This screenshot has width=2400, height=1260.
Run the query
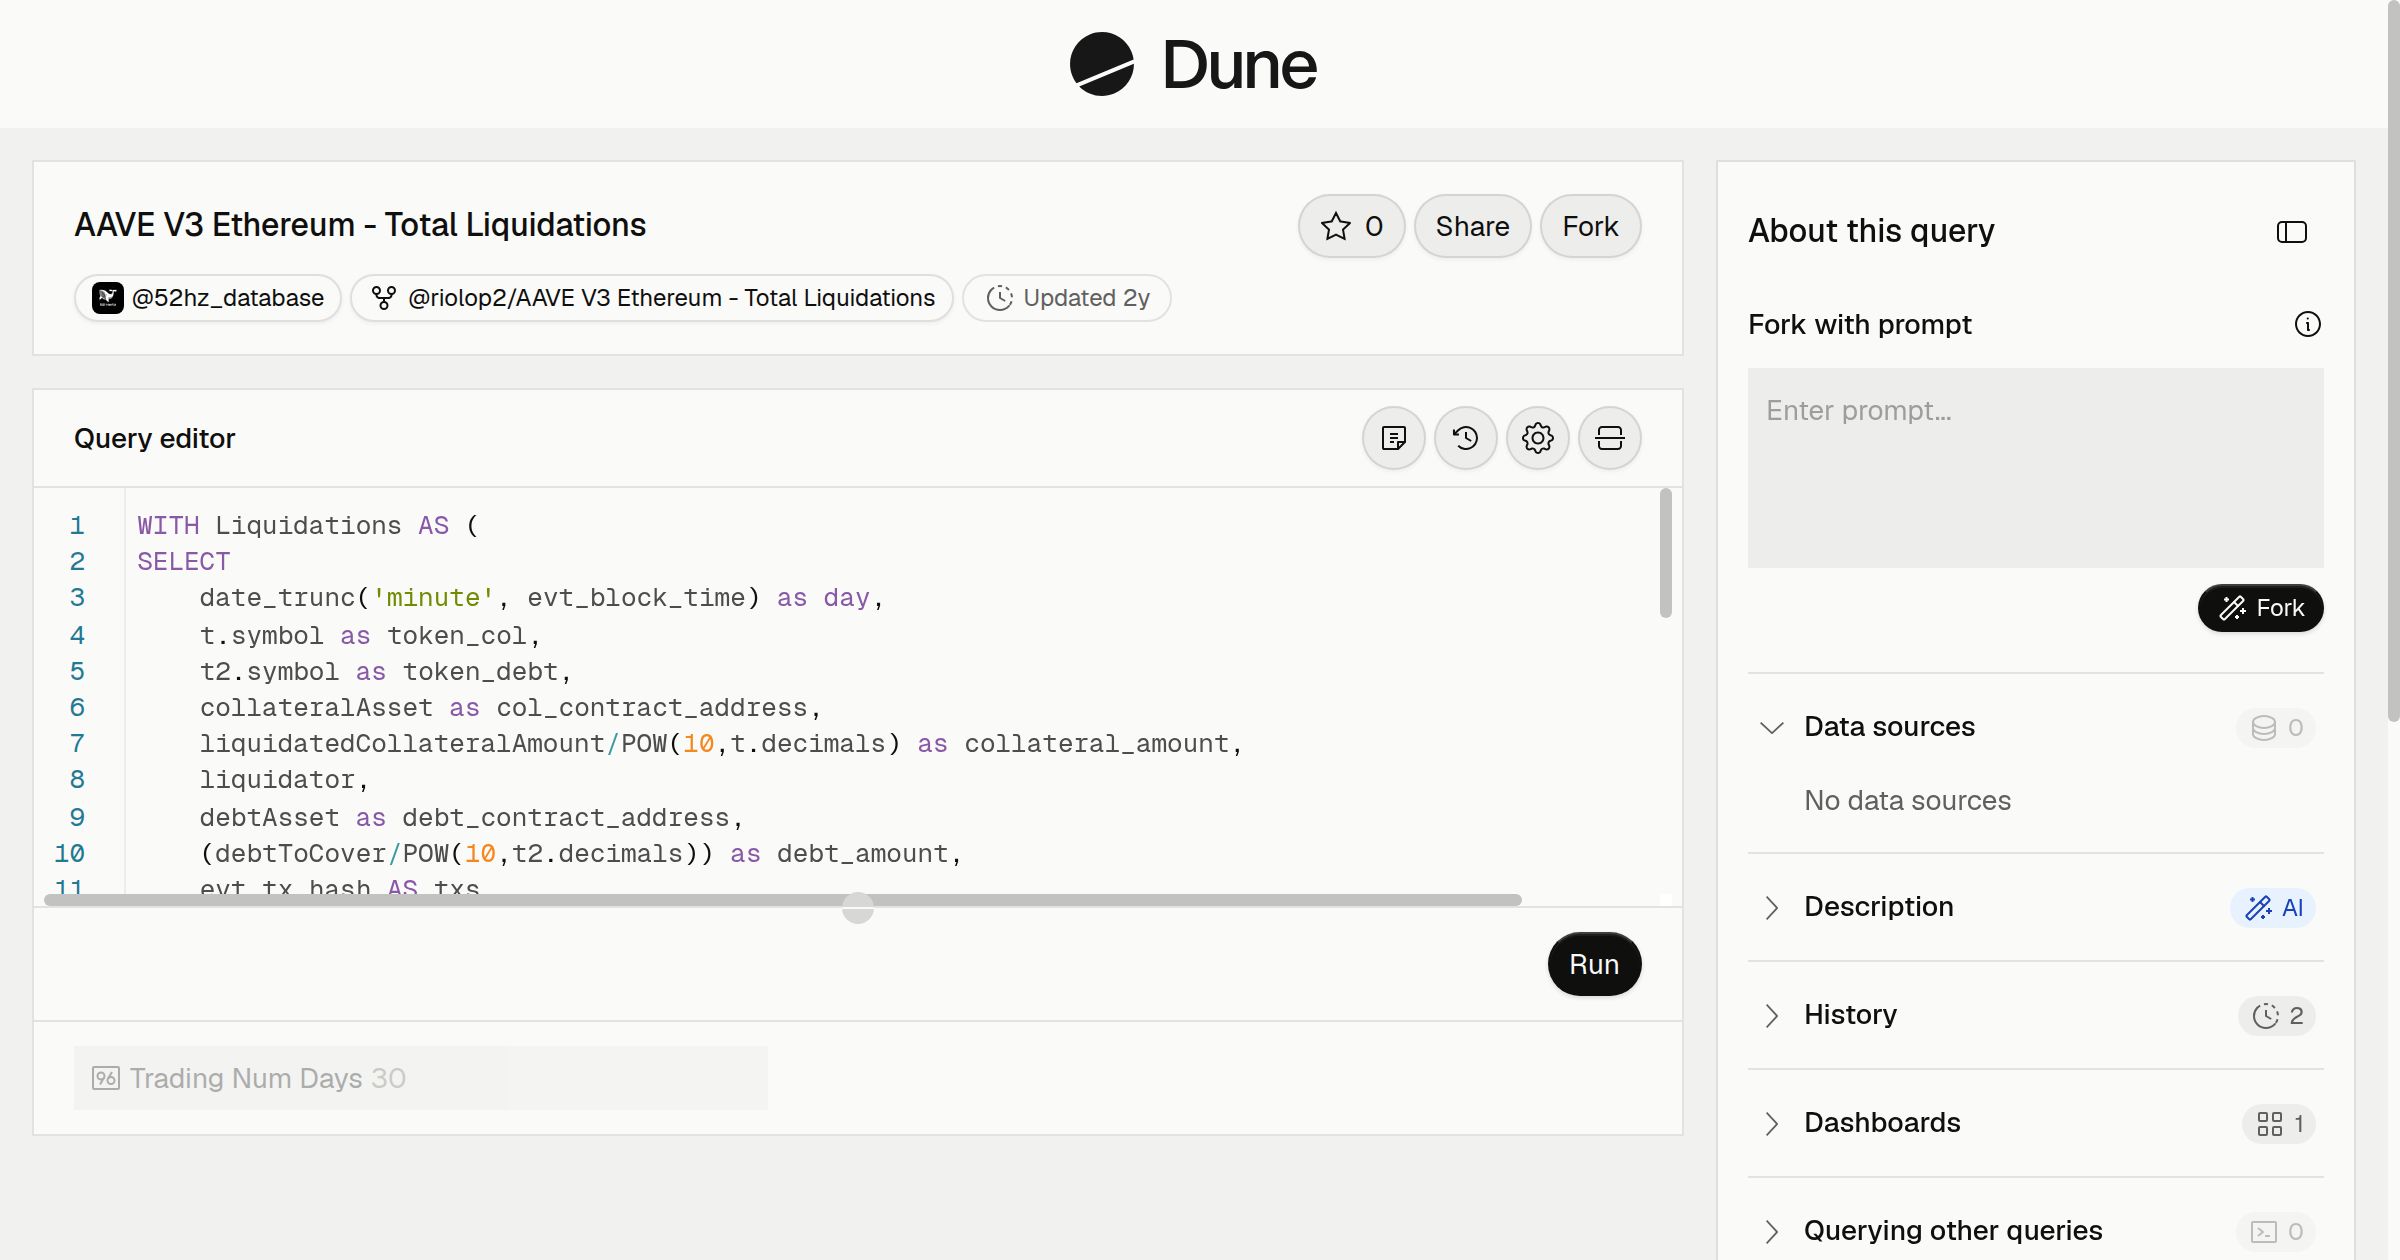pos(1594,964)
